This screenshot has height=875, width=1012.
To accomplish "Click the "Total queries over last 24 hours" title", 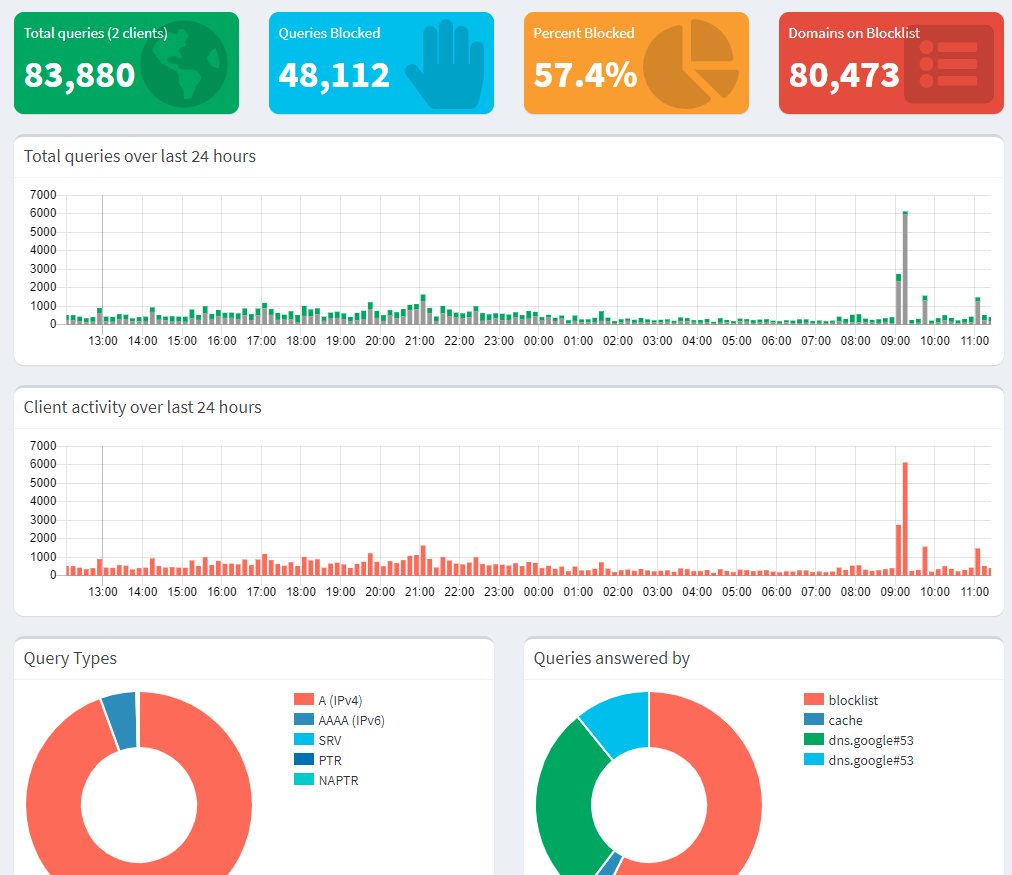I will 139,156.
